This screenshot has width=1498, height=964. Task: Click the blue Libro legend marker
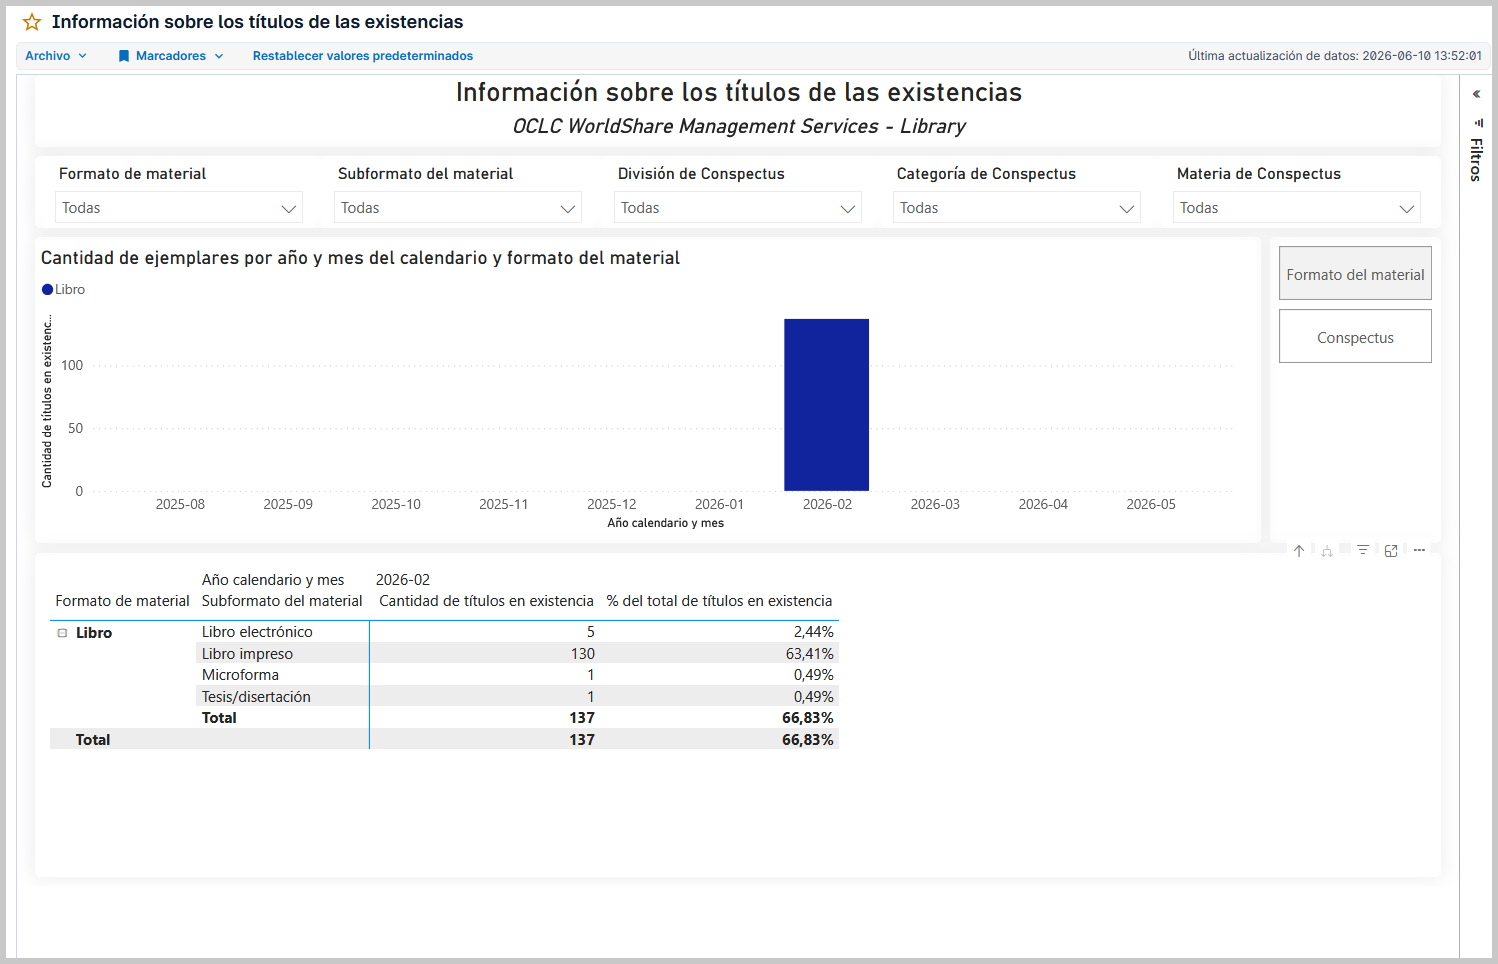tap(47, 290)
